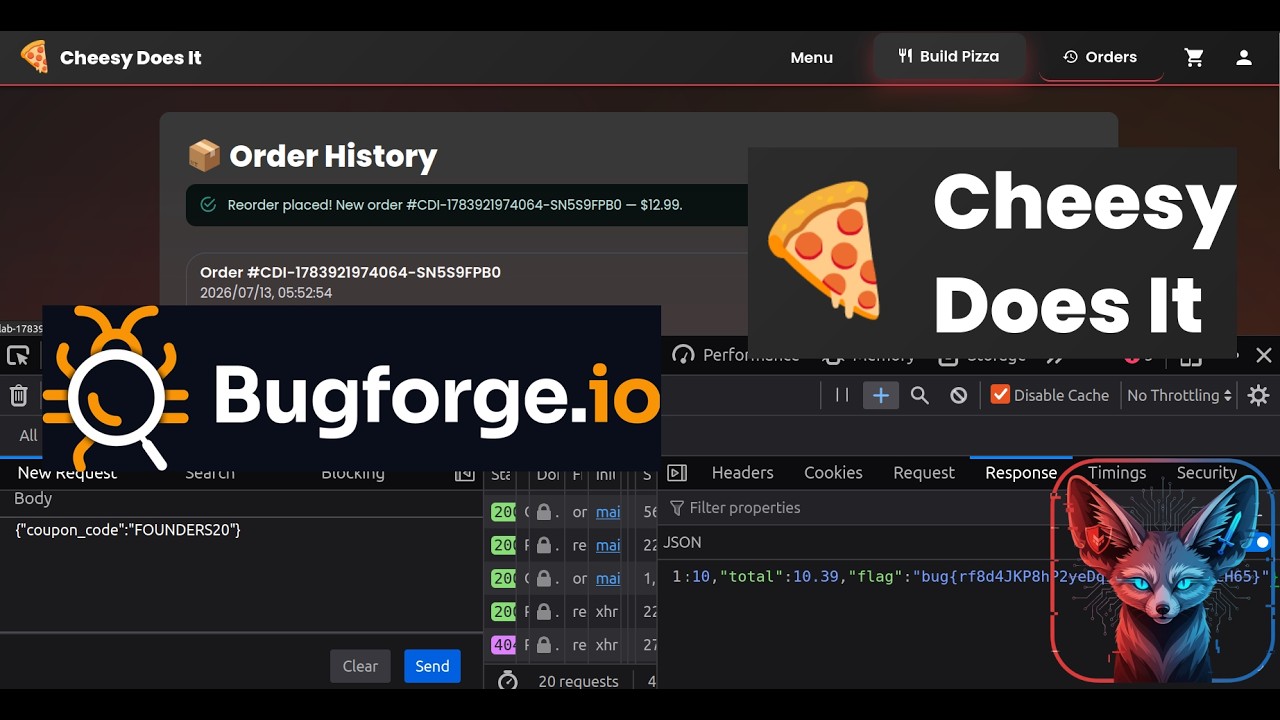The width and height of the screenshot is (1280, 720).
Task: Open the request blocking circle-slash icon
Action: point(959,395)
